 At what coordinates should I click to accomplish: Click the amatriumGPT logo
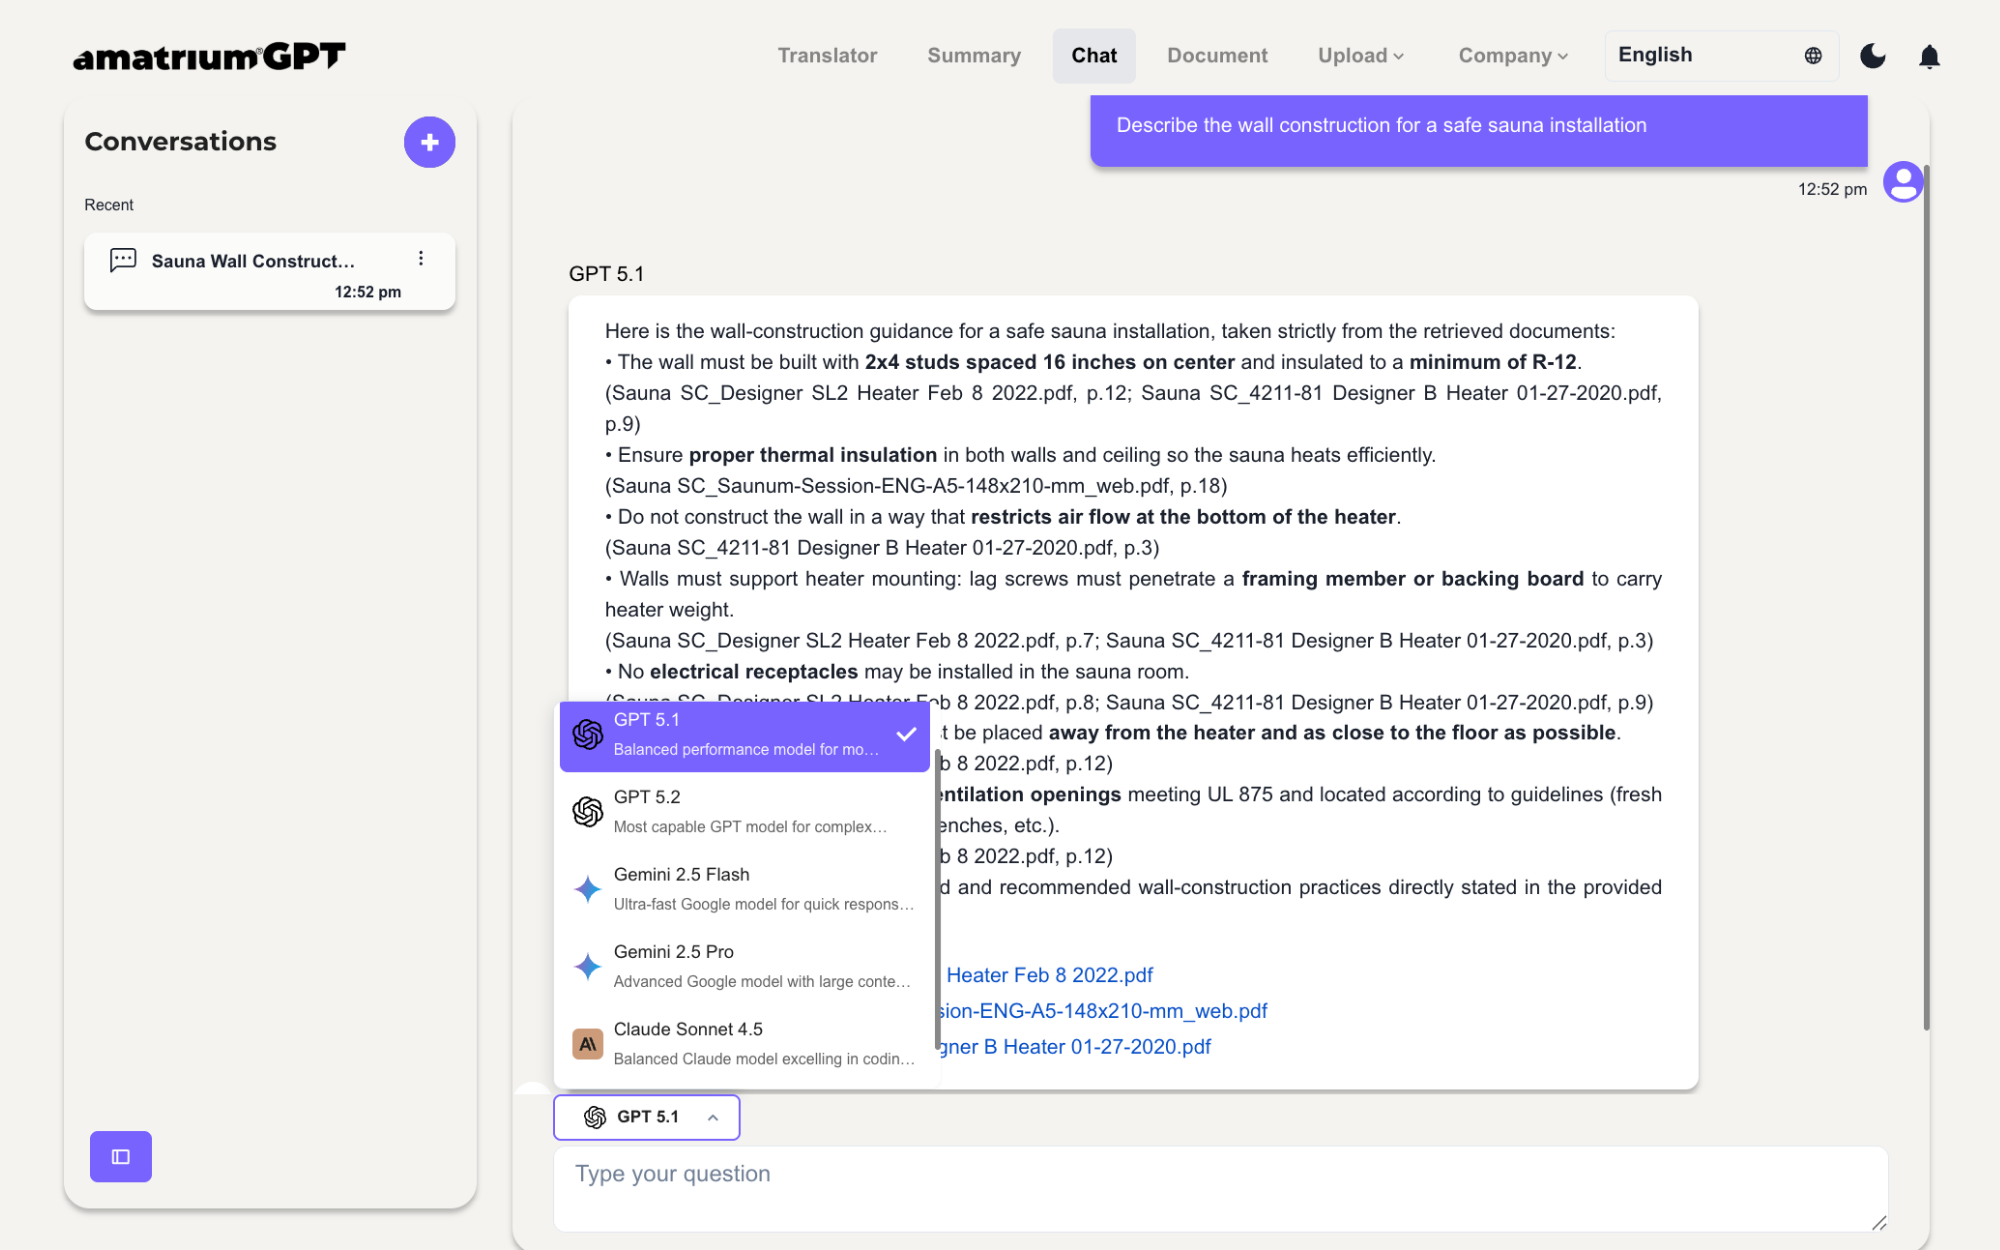pyautogui.click(x=209, y=55)
